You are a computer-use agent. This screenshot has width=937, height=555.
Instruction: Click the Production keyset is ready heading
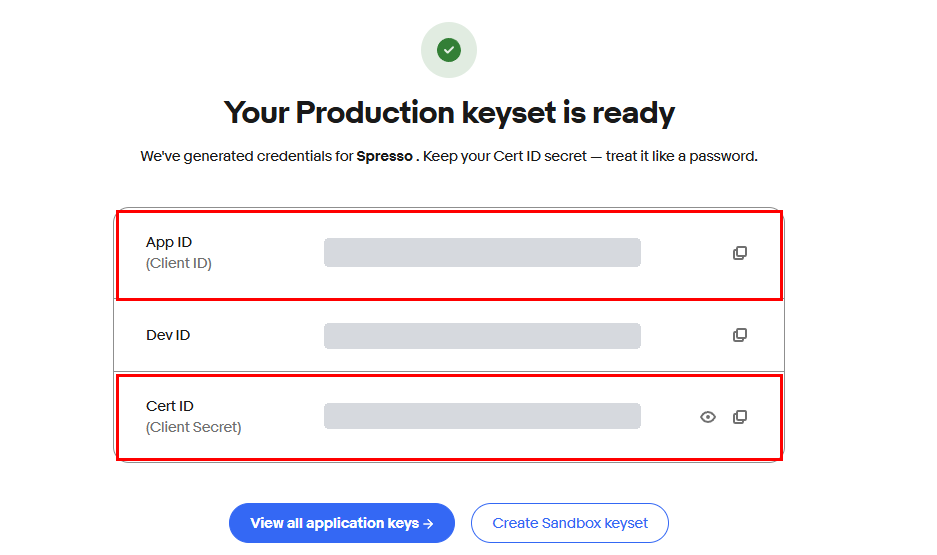449,112
